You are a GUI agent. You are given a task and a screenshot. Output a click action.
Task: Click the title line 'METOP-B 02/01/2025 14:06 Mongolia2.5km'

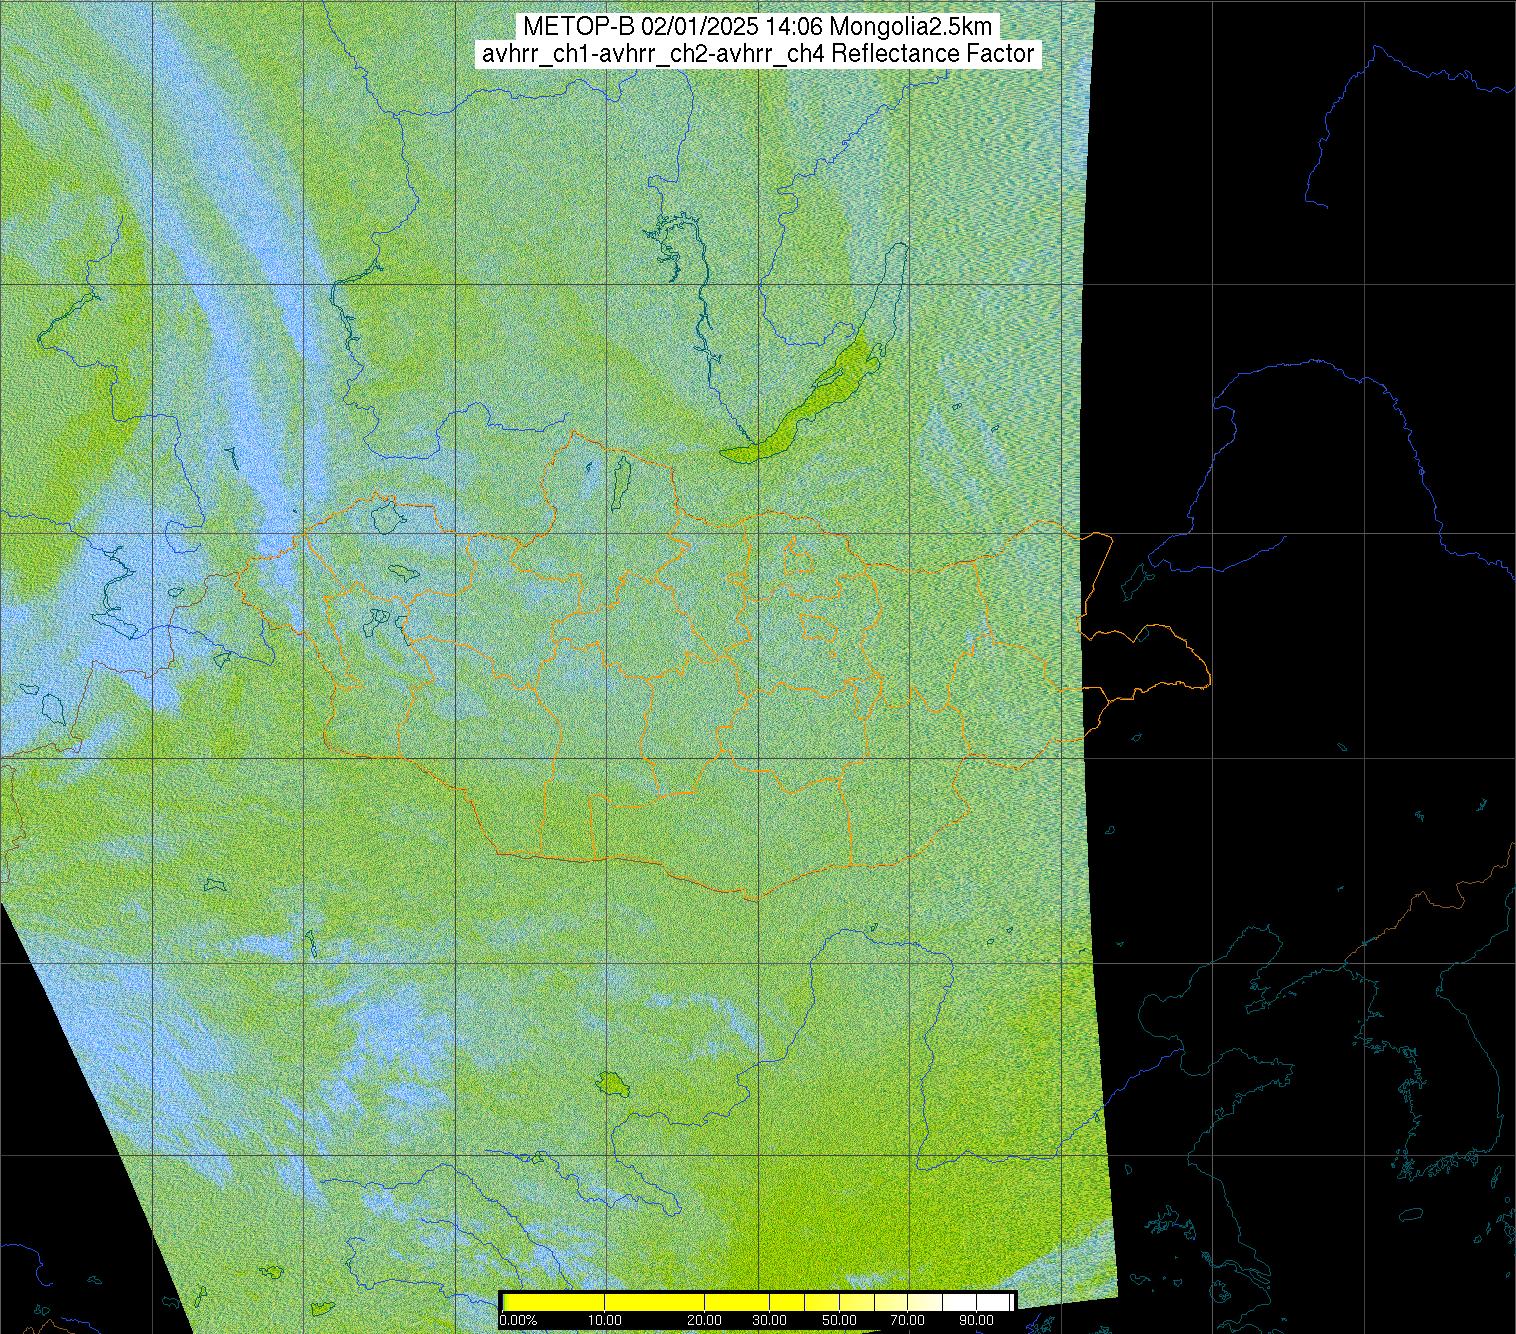(x=758, y=27)
